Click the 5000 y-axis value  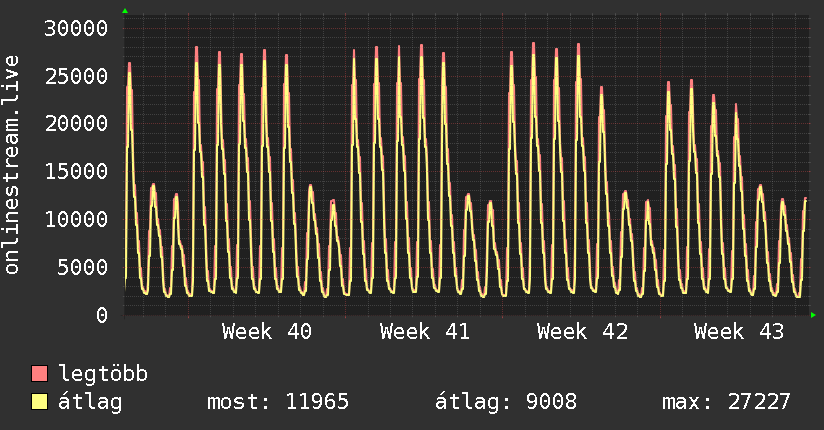pos(83,267)
